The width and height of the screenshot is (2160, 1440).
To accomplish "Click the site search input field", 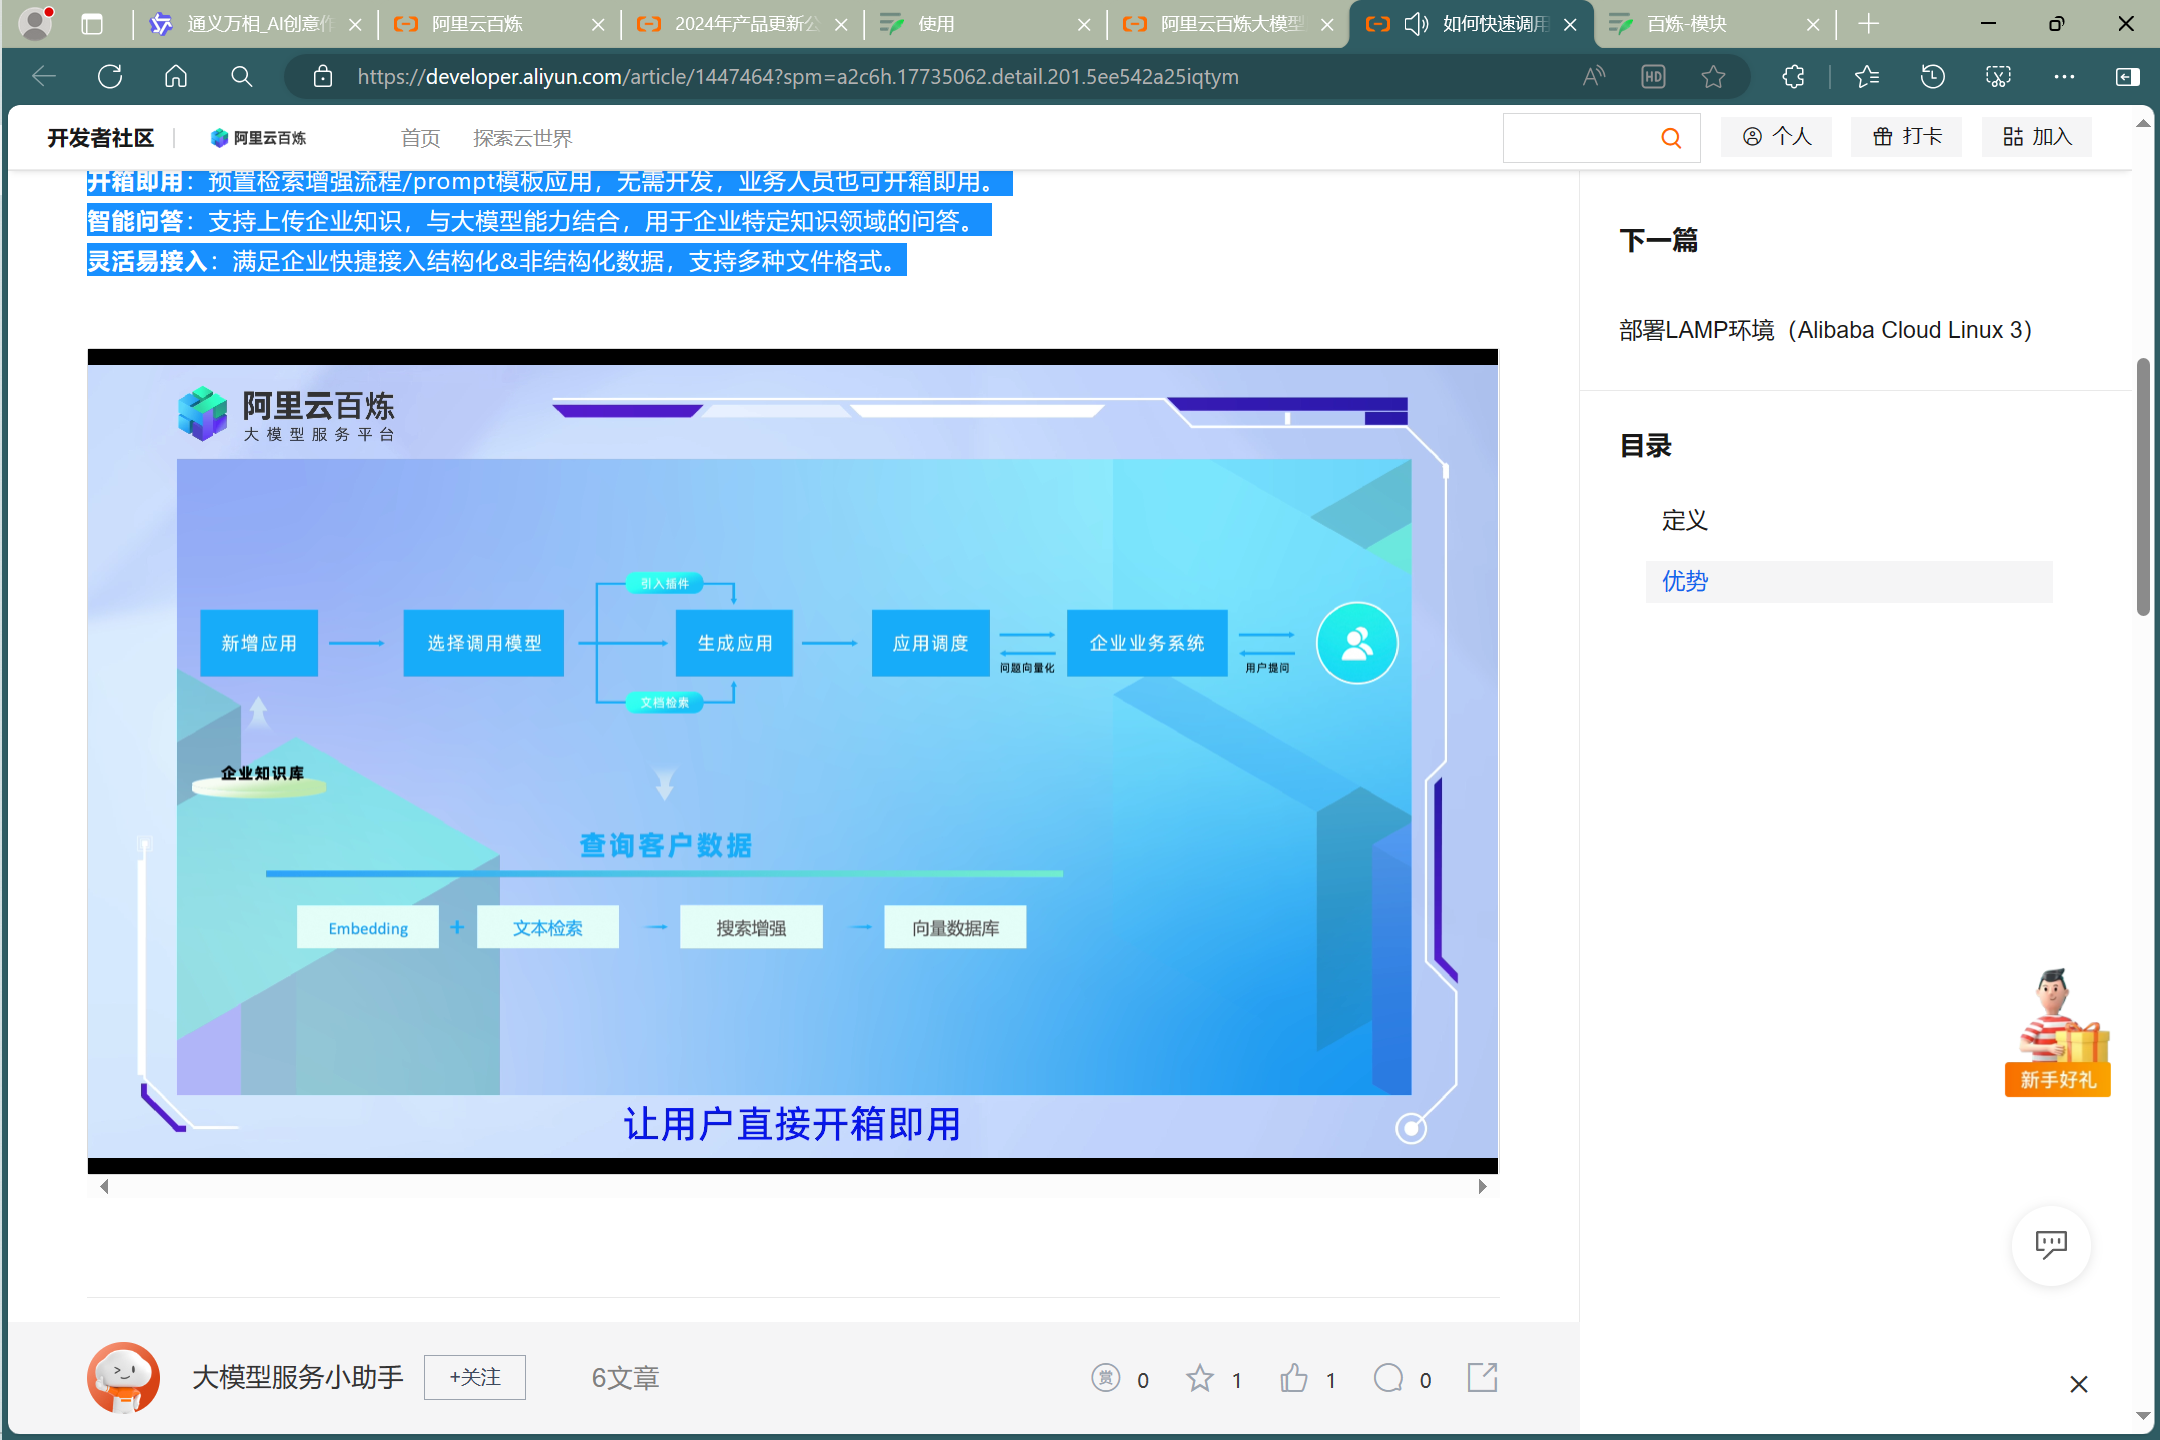I will (x=1580, y=138).
